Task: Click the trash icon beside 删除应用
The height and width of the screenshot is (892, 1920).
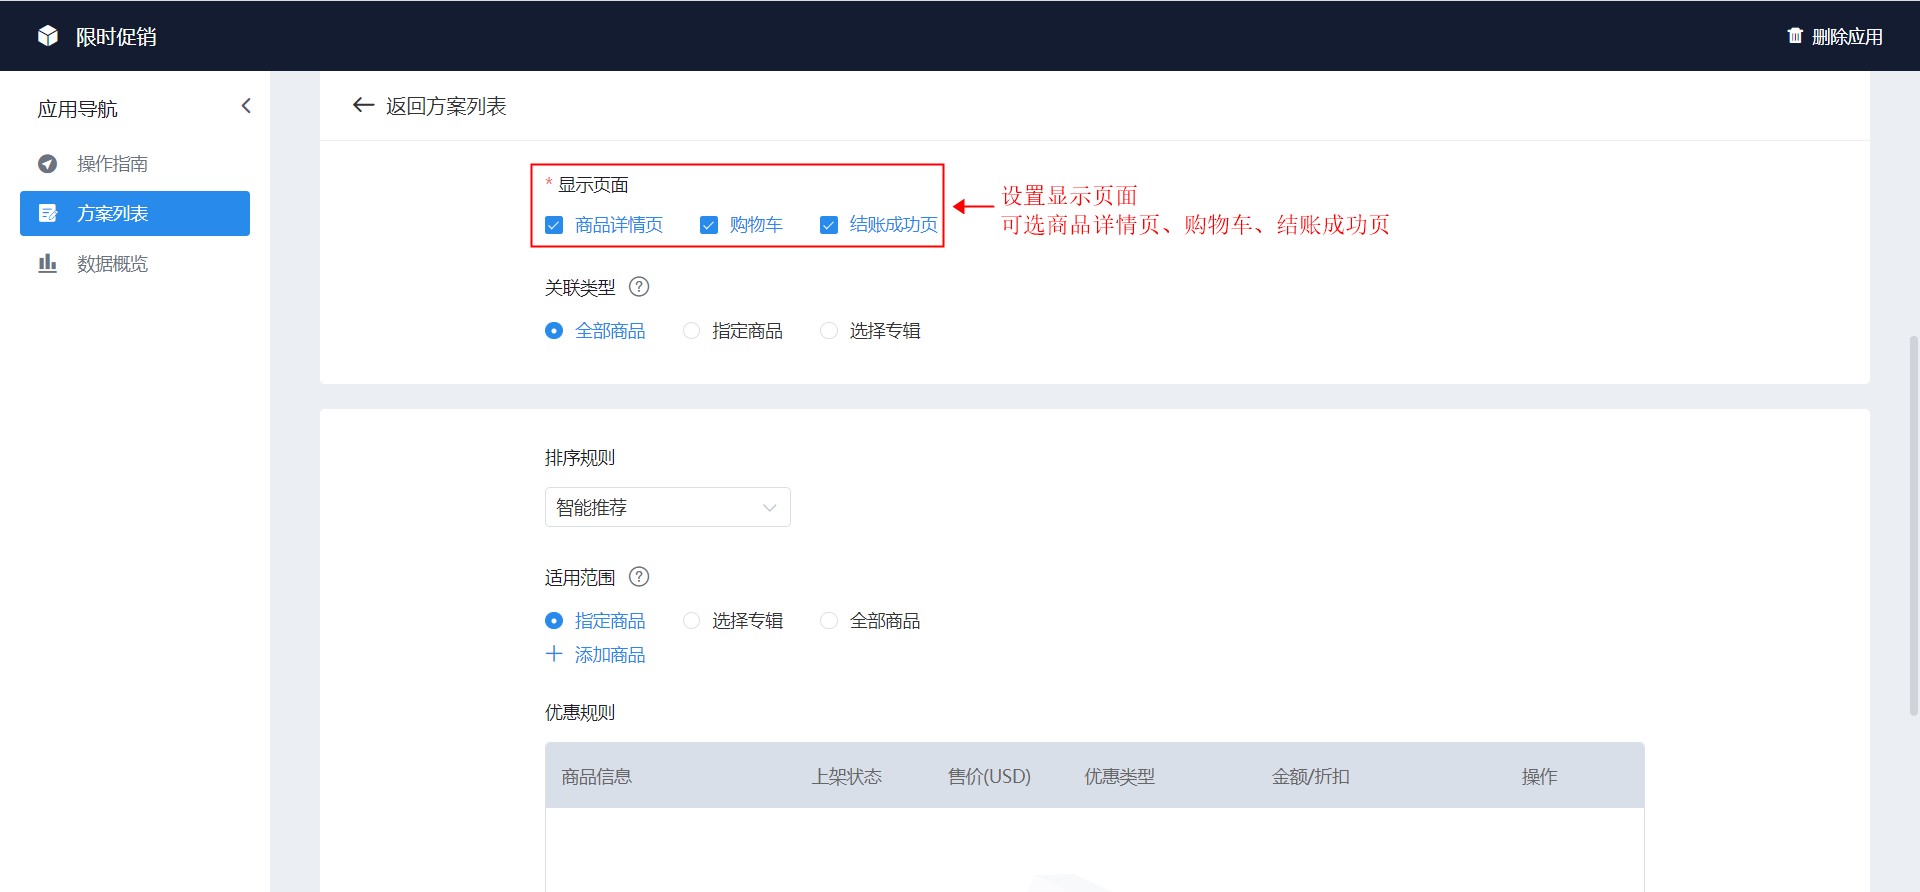Action: [x=1795, y=36]
